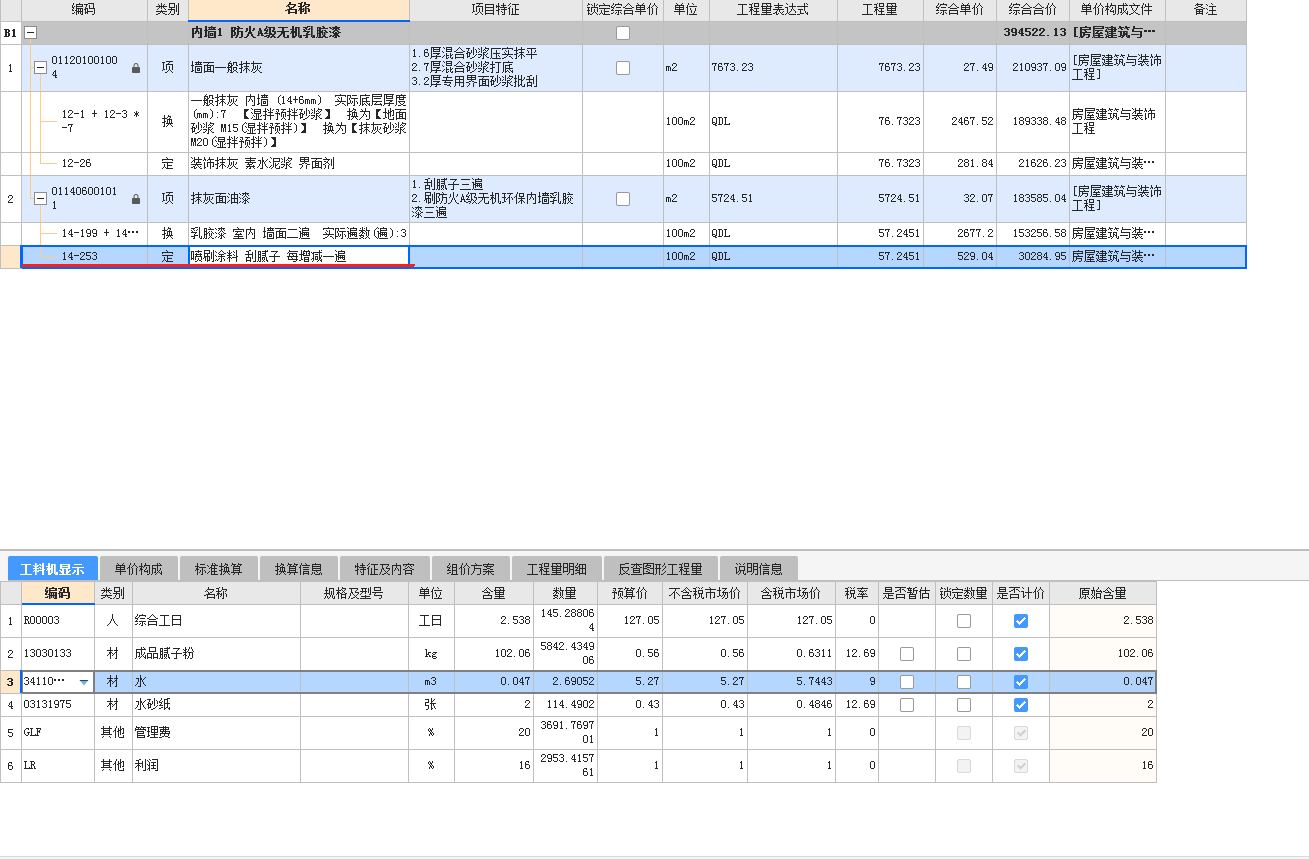Click the 项目特征 column header
Viewport: 1309px width, 859px height.
click(x=496, y=10)
